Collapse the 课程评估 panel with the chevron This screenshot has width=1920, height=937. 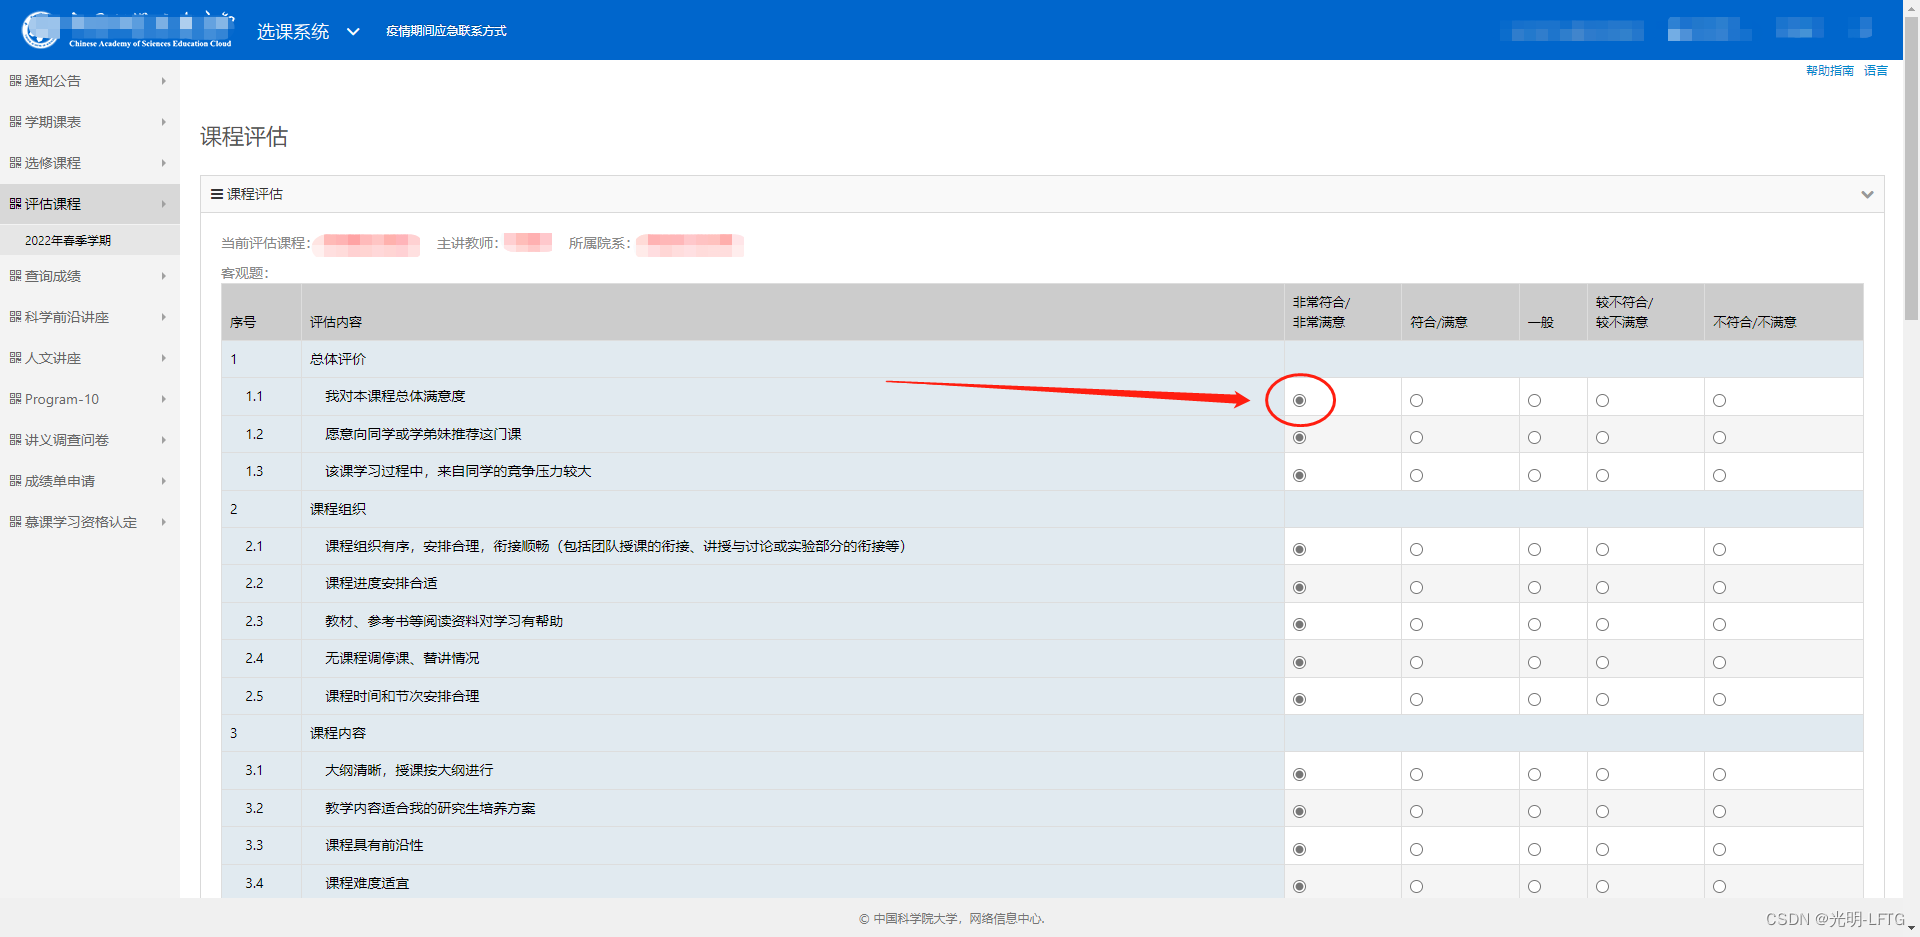click(1866, 194)
